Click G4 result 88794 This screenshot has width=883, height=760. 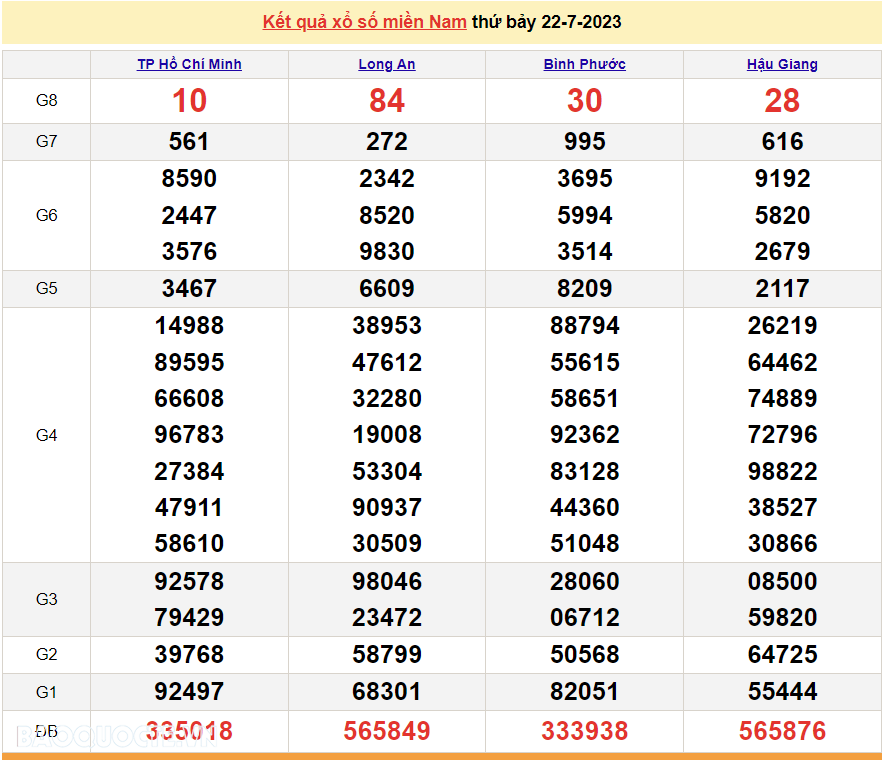pos(585,325)
